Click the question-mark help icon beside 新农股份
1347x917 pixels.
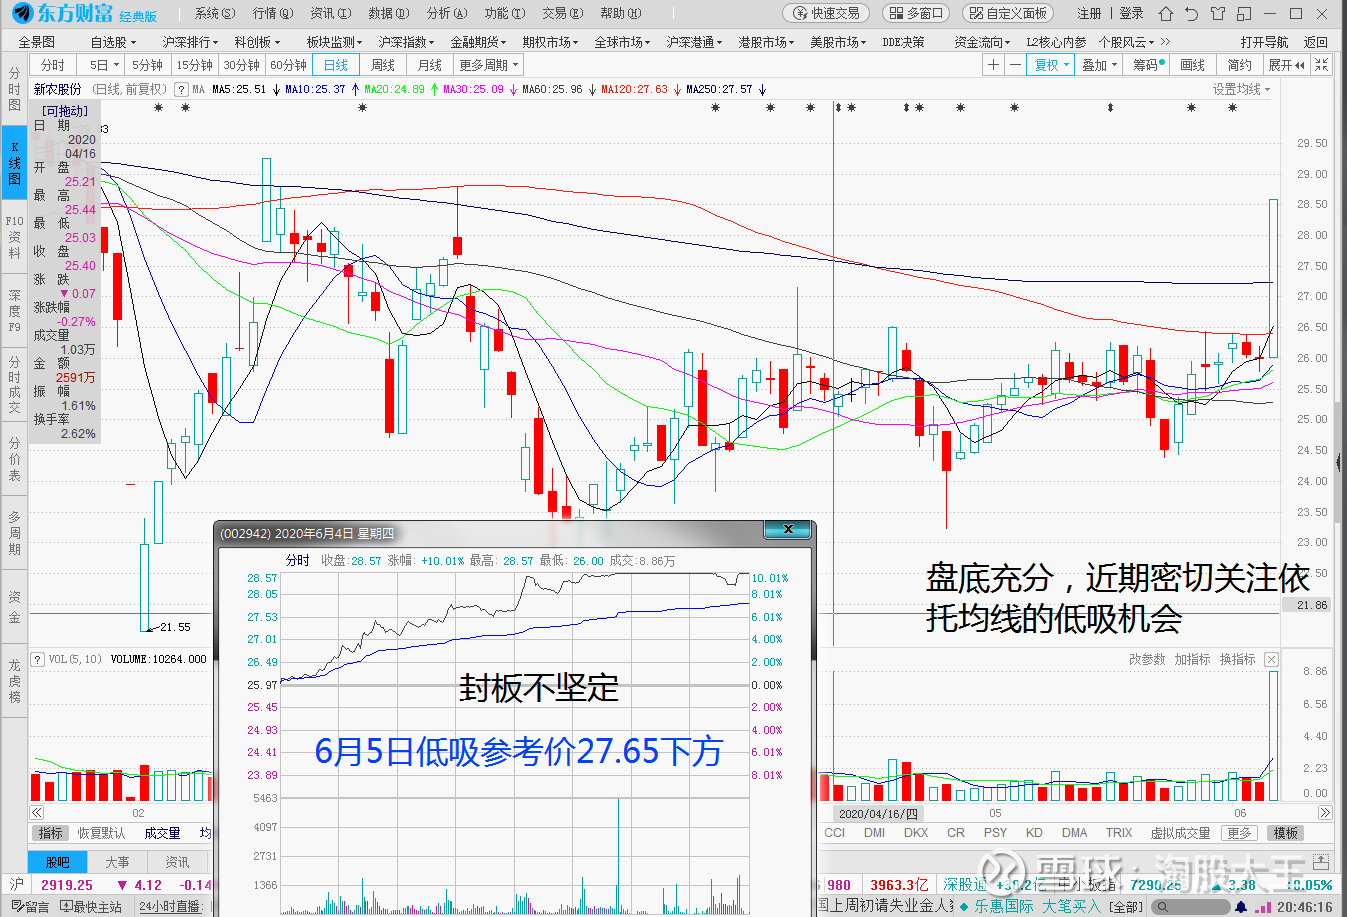tap(182, 89)
